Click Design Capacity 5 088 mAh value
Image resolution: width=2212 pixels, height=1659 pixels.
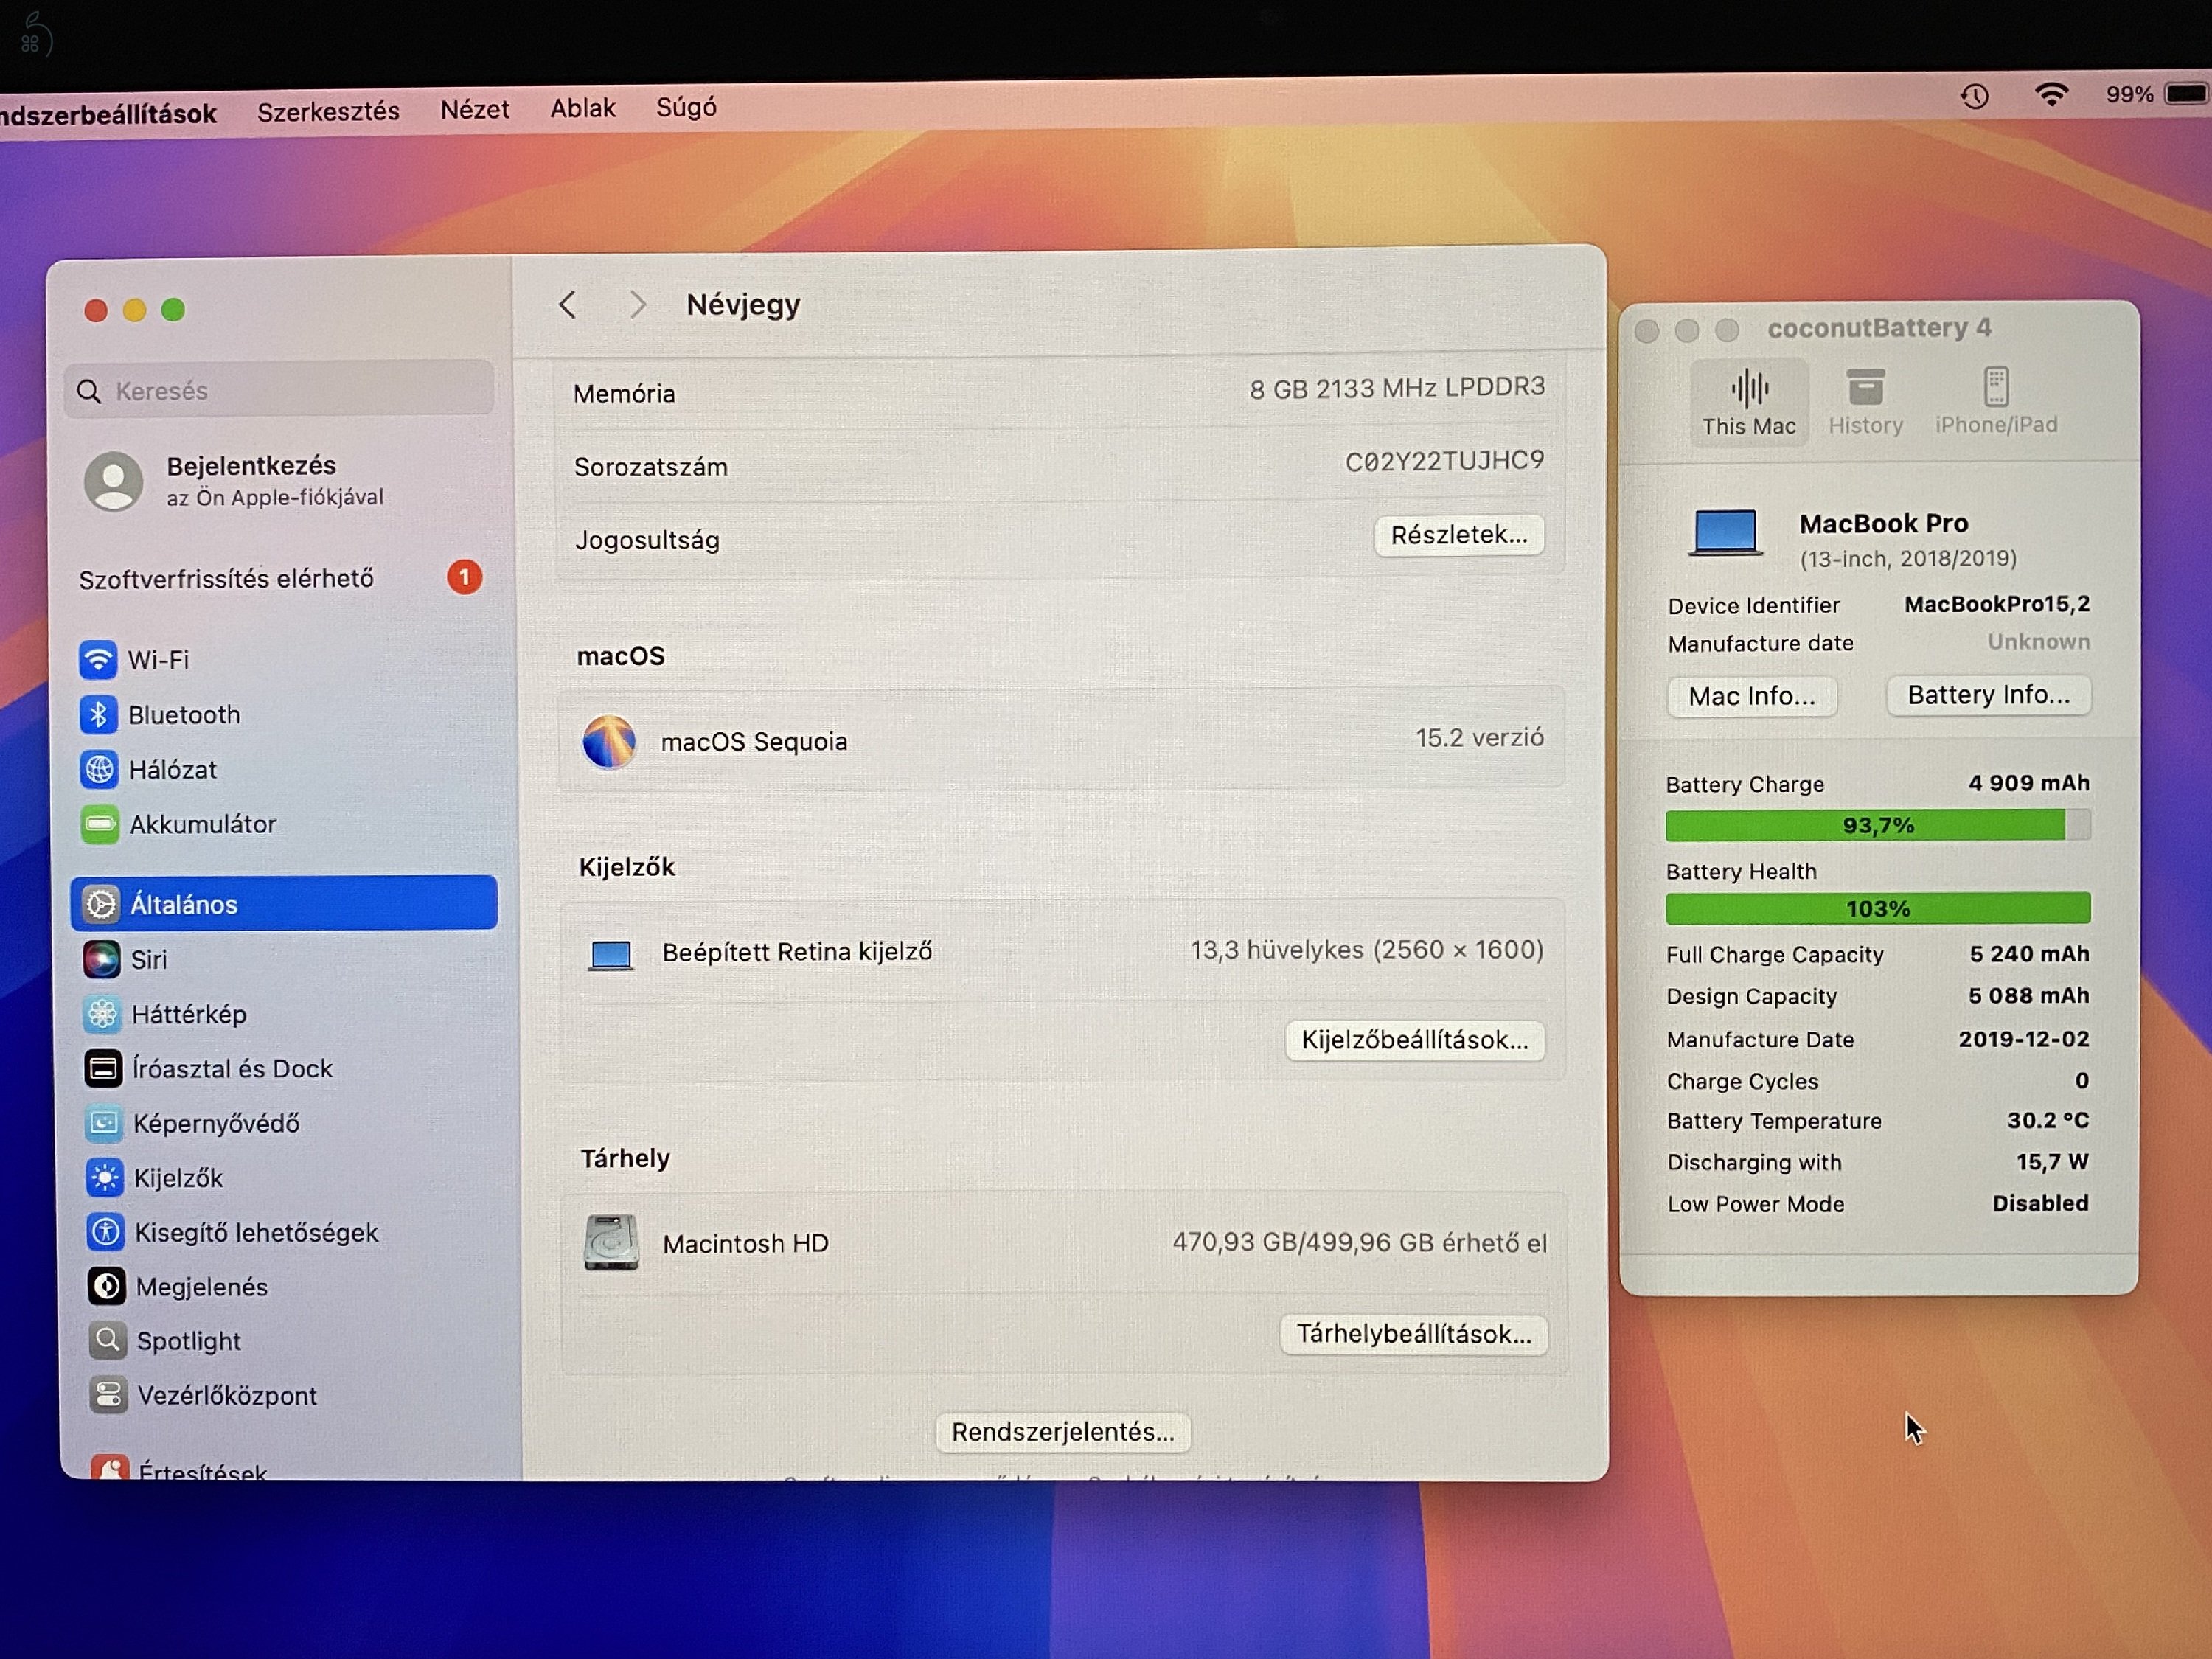click(2028, 996)
